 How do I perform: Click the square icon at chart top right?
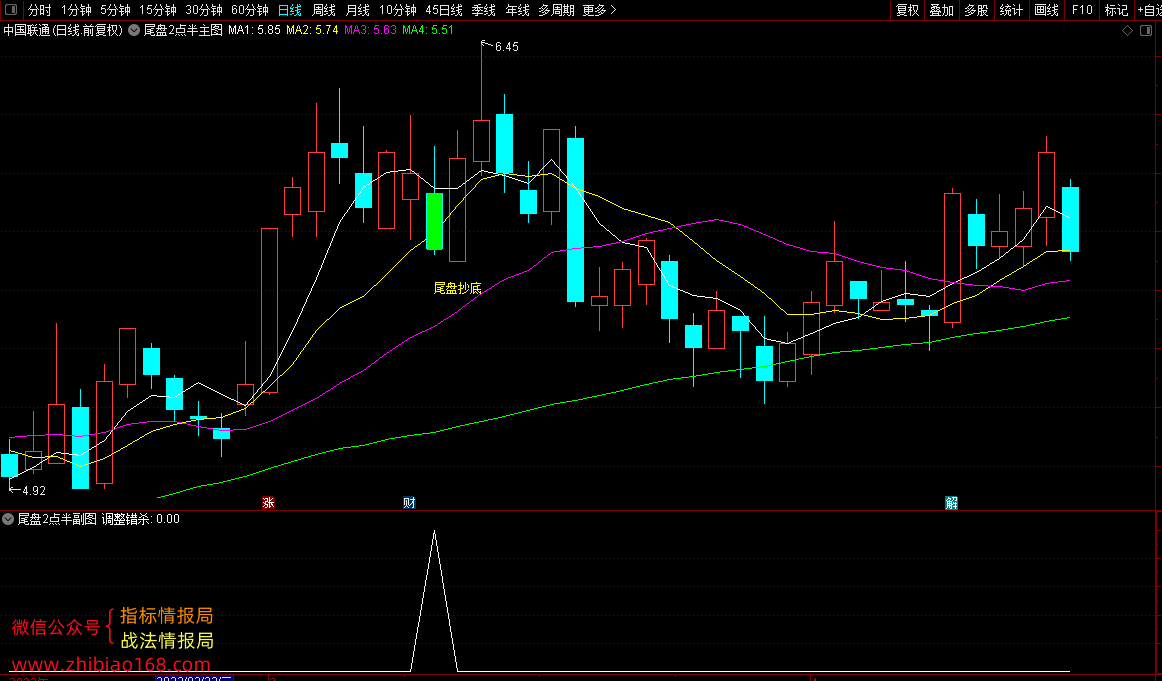pyautogui.click(x=1148, y=30)
